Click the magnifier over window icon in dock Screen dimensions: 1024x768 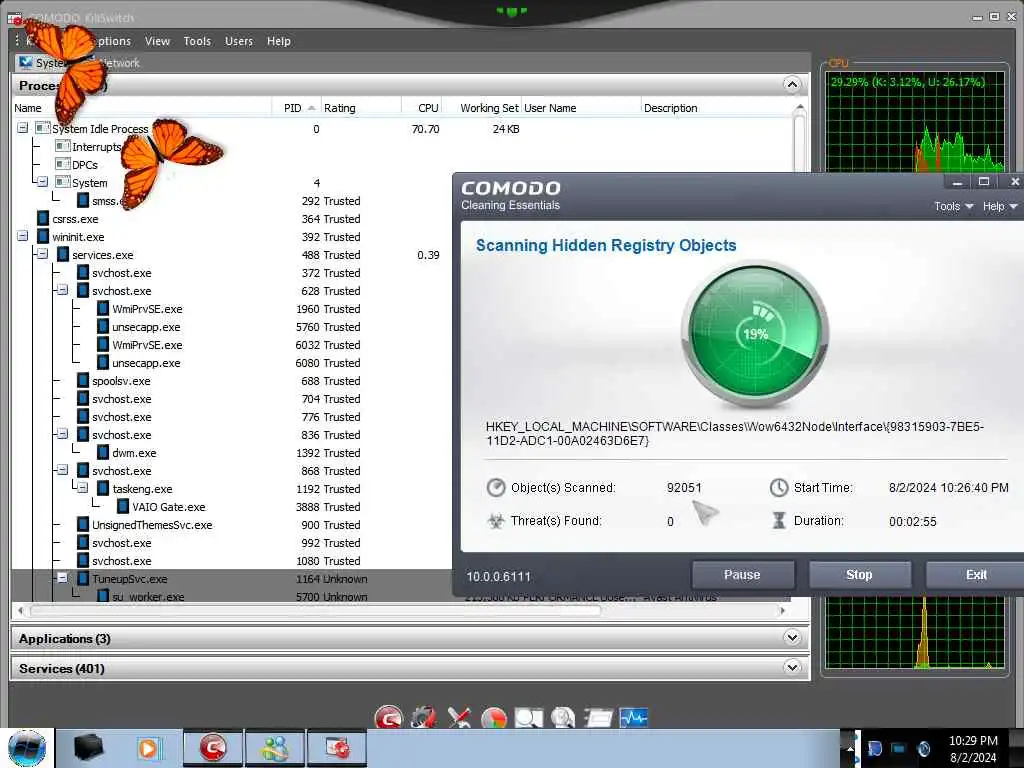coord(529,718)
